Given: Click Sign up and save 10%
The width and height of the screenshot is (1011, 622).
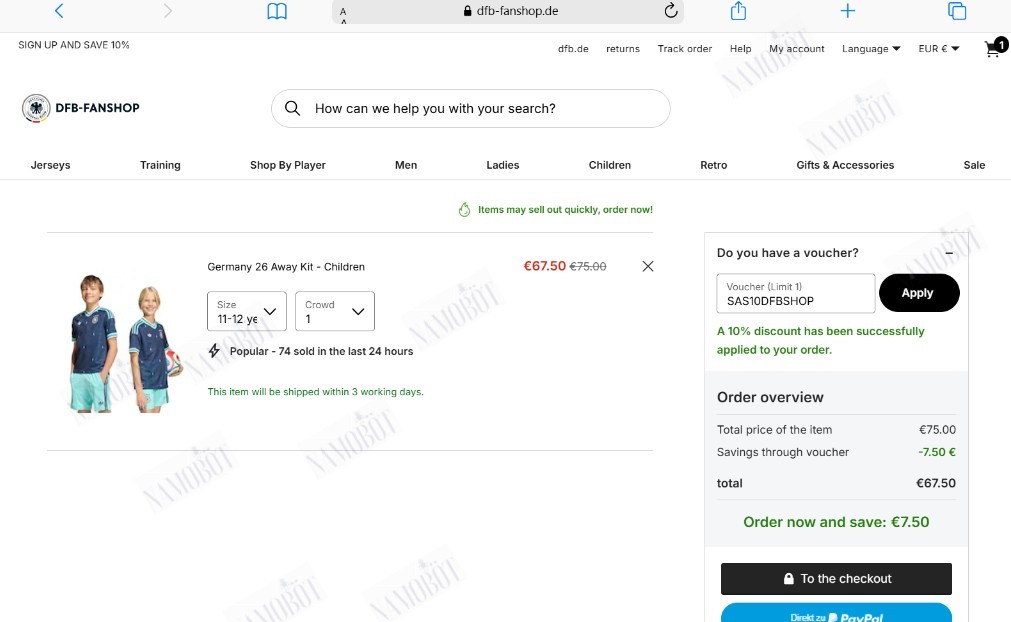Looking at the screenshot, I should pos(74,44).
